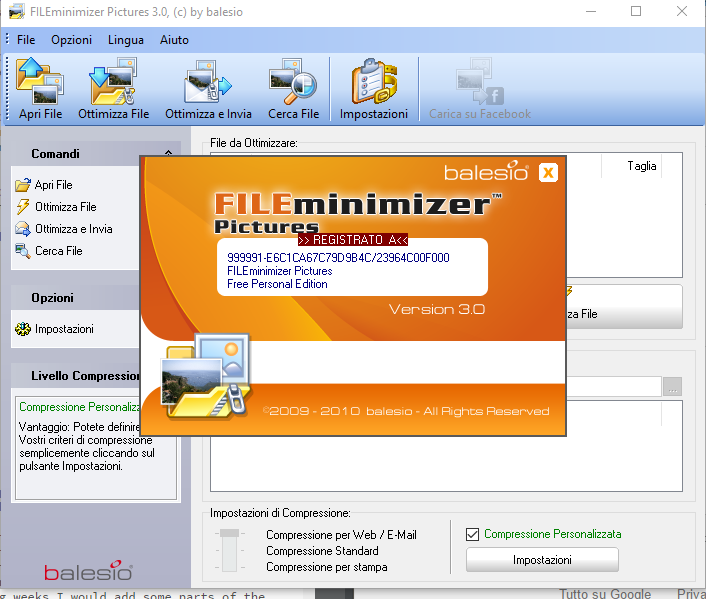This screenshot has height=599, width=706.
Task: Open the Opzioni menu
Action: [71, 40]
